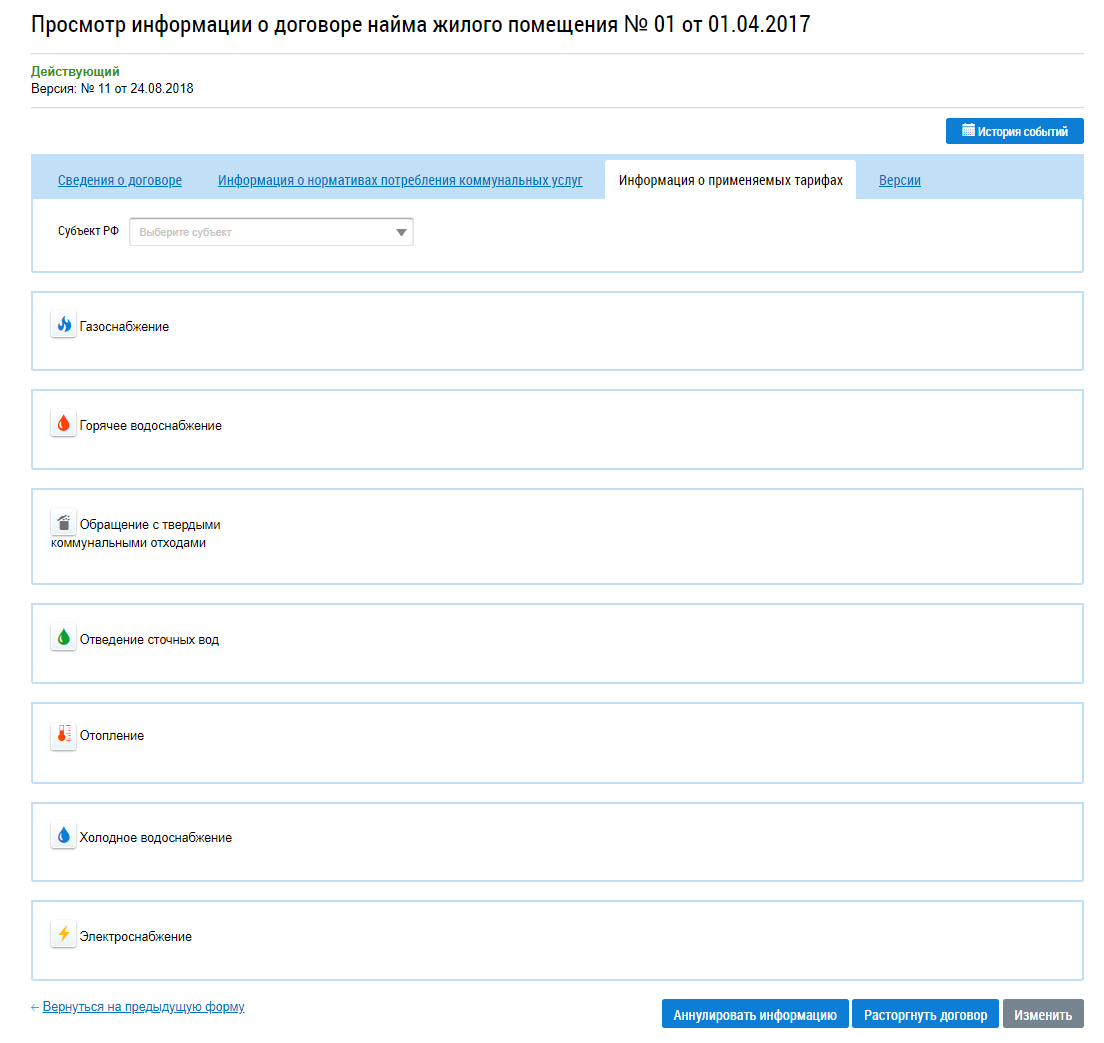Image resolution: width=1104 pixels, height=1043 pixels.
Task: Open the Субъект РФ dropdown
Action: pyautogui.click(x=271, y=232)
